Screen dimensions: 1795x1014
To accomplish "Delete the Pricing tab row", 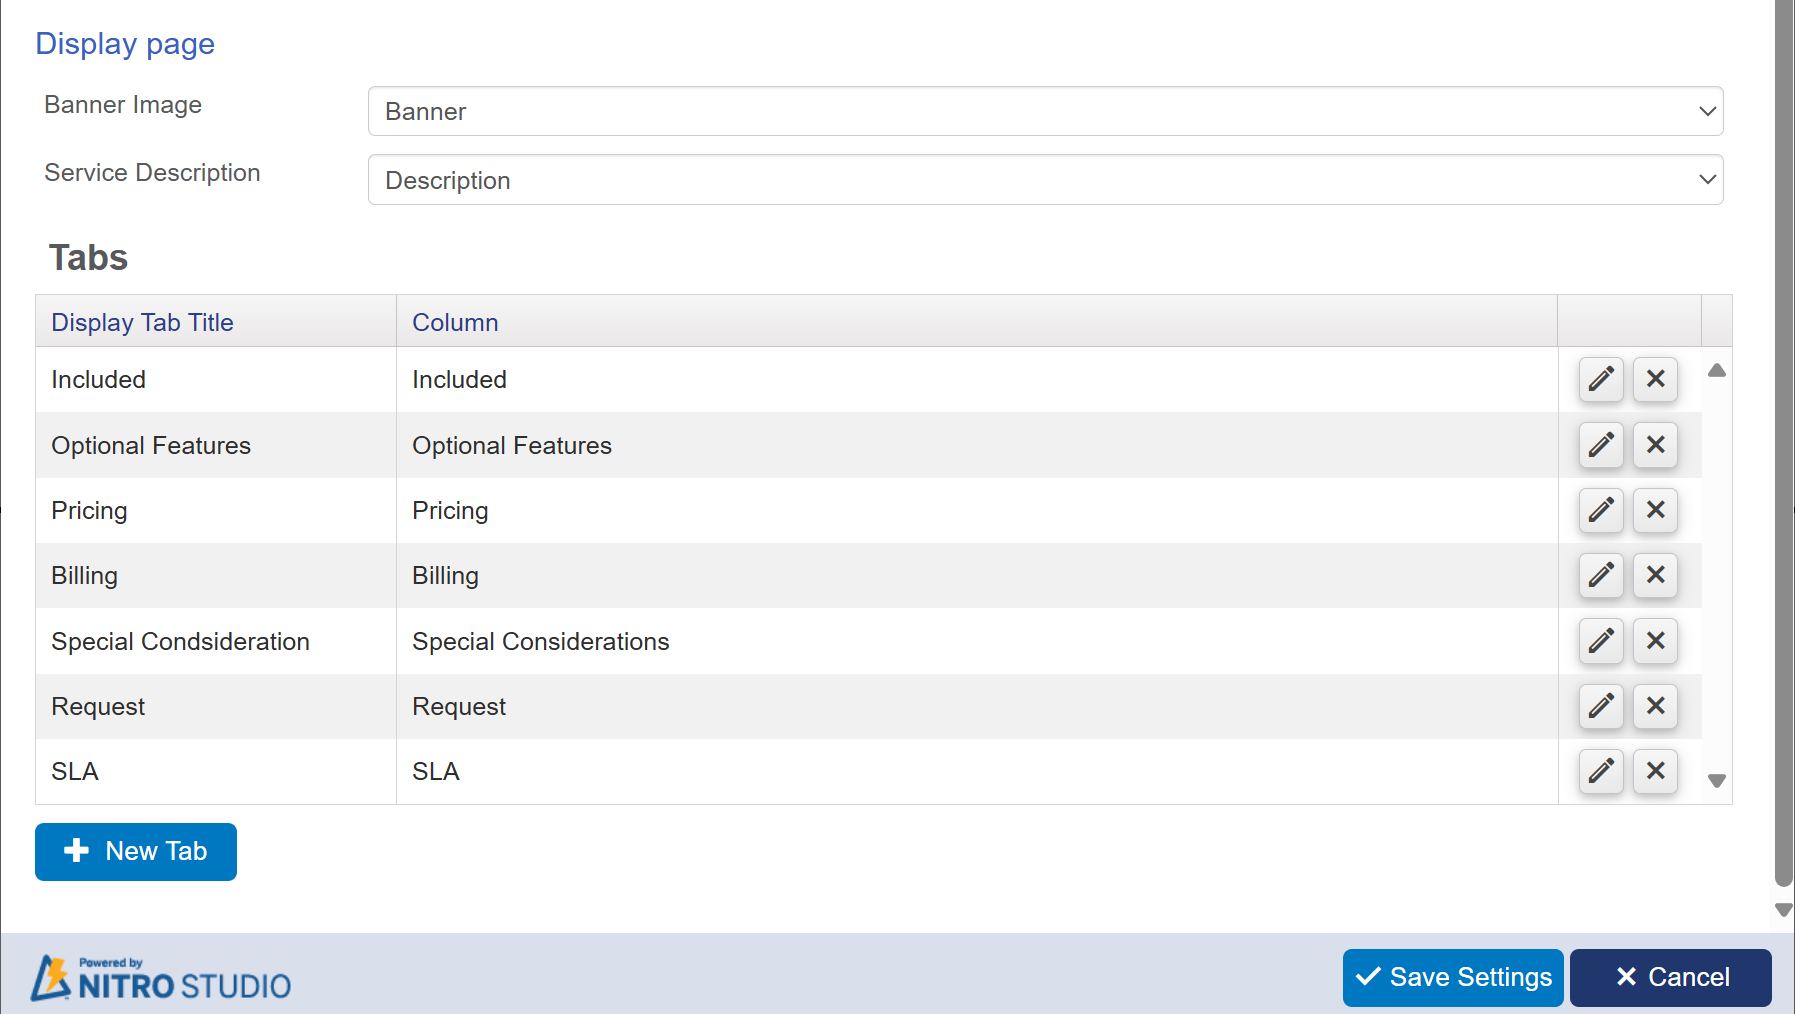I will [x=1655, y=510].
